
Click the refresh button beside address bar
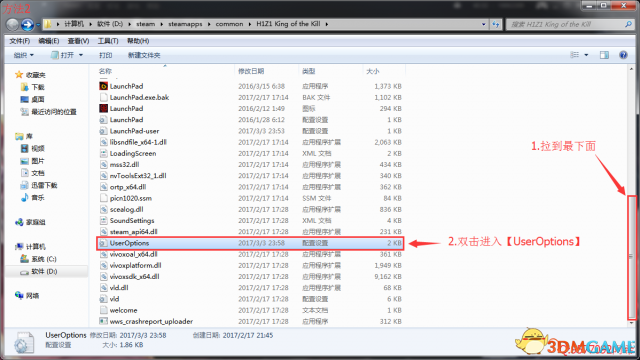pyautogui.click(x=496, y=24)
